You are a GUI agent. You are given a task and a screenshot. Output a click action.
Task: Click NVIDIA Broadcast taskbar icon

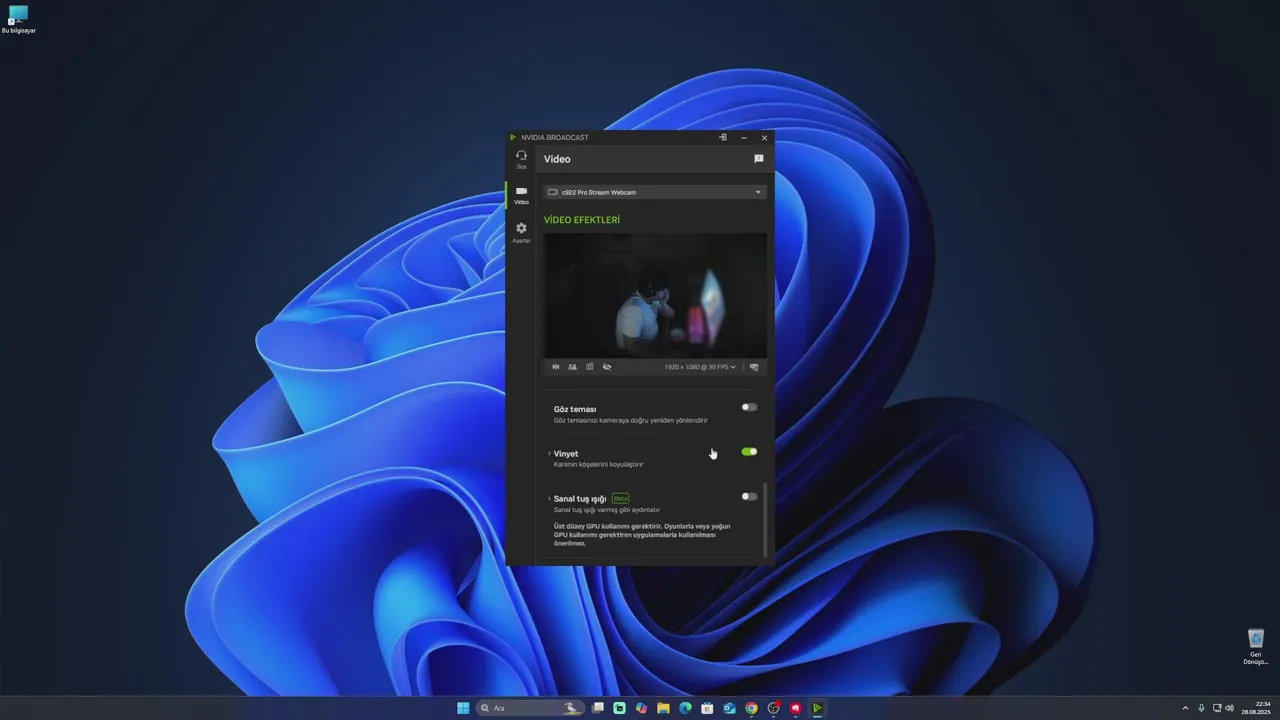pyautogui.click(x=817, y=708)
